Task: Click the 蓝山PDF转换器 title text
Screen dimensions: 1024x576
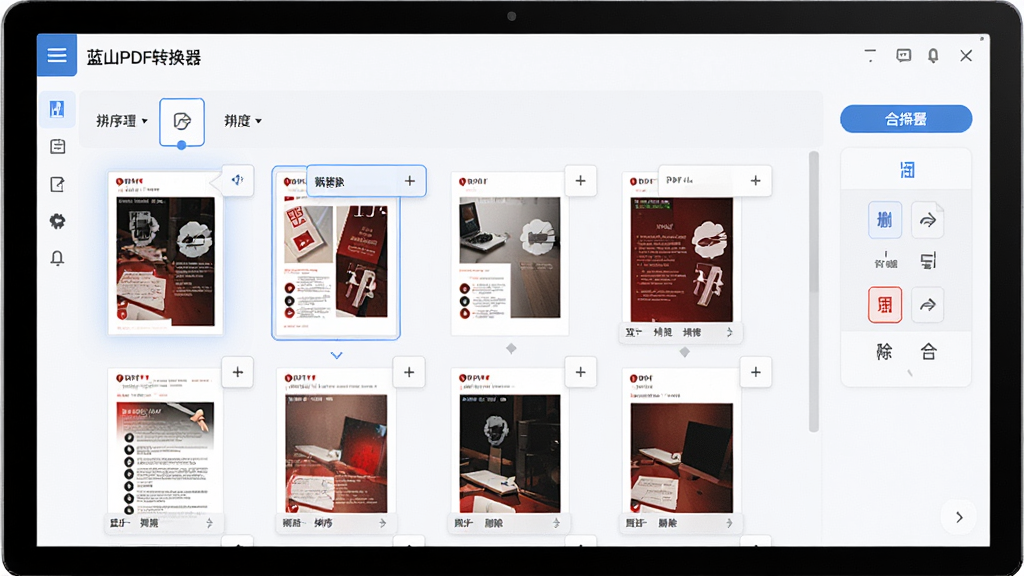Action: pos(144,57)
